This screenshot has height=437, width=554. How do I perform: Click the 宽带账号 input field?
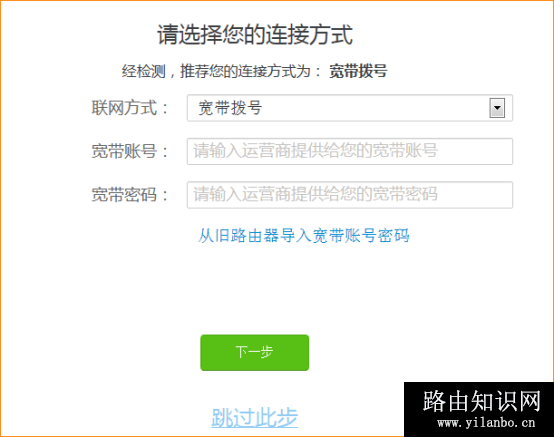pos(350,151)
